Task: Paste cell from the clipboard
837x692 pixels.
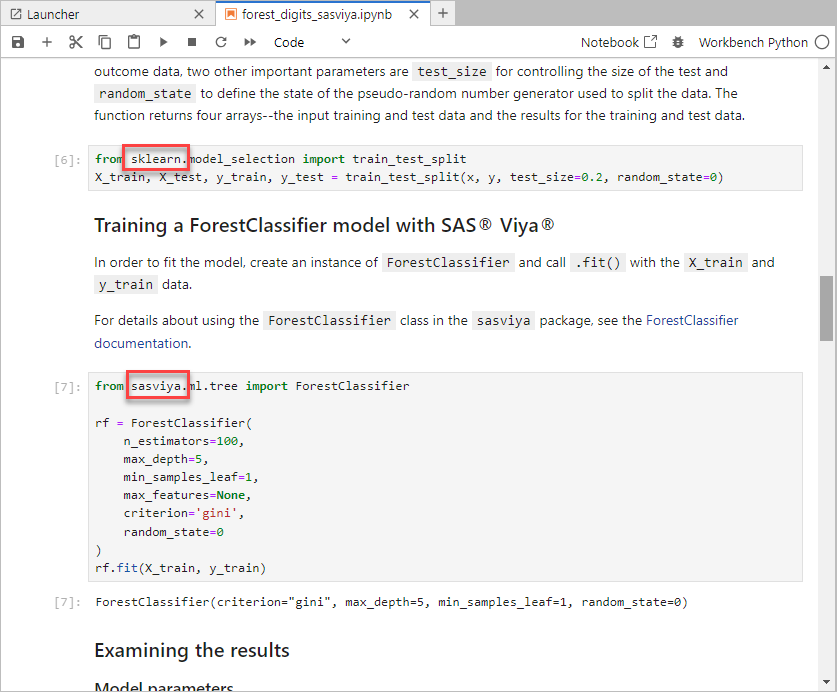Action: [x=134, y=42]
